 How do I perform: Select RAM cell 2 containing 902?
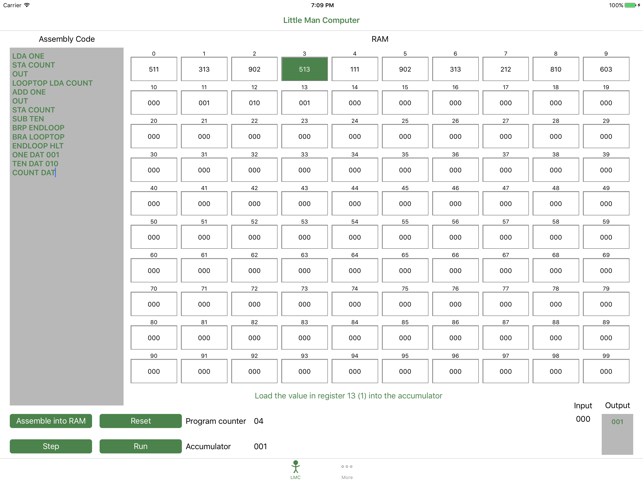[254, 69]
